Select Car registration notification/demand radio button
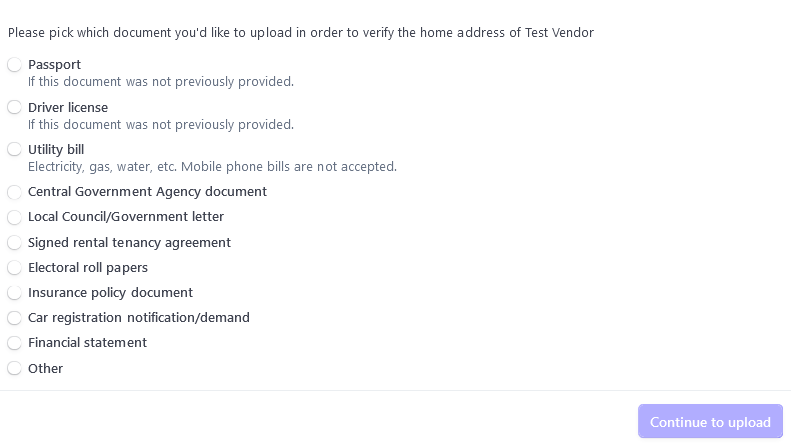This screenshot has width=791, height=446. 14,318
